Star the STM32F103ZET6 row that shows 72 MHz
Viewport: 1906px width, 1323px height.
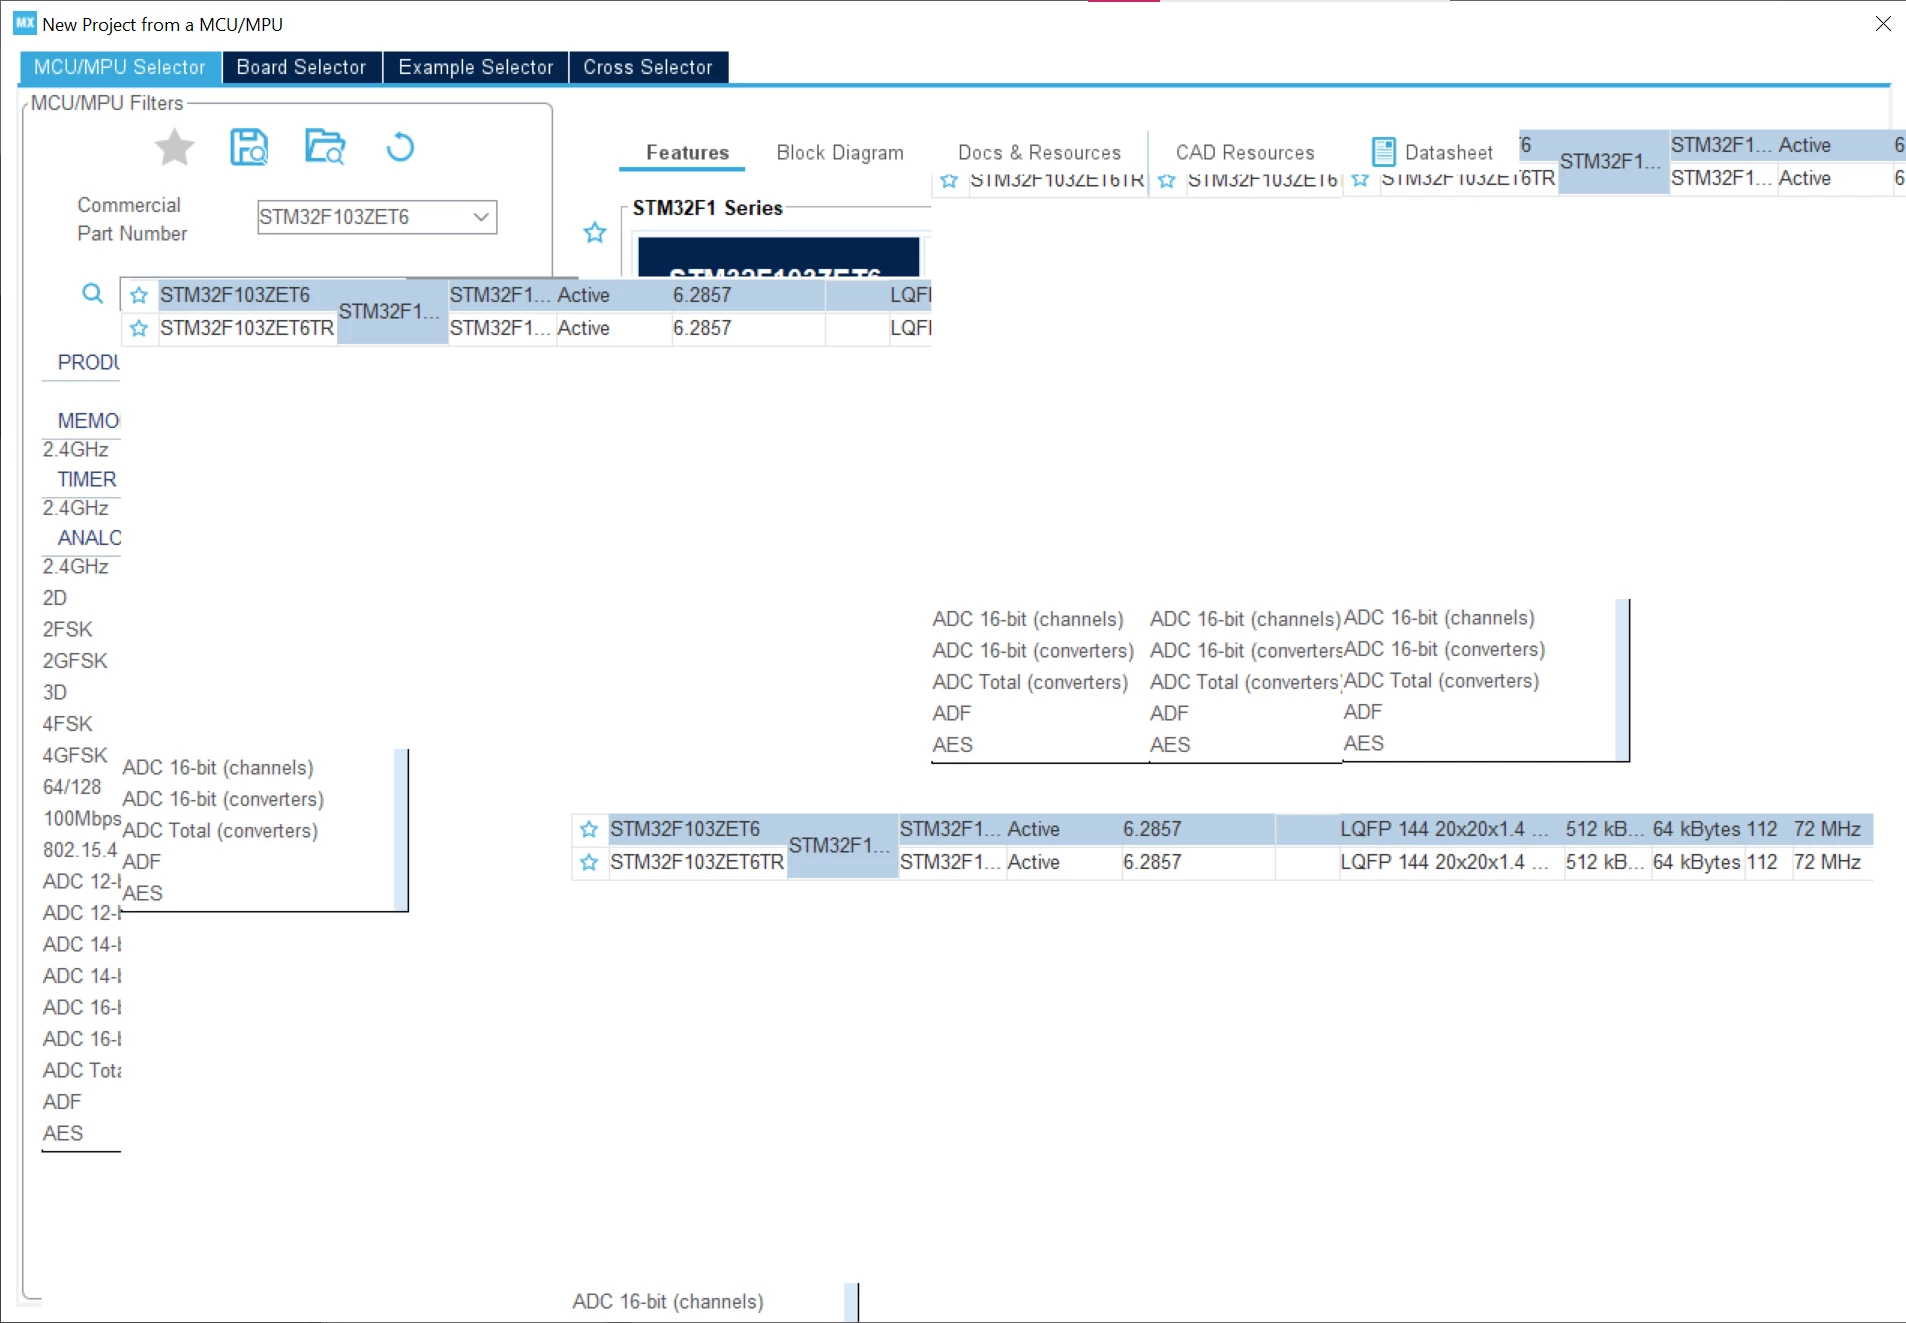589,829
